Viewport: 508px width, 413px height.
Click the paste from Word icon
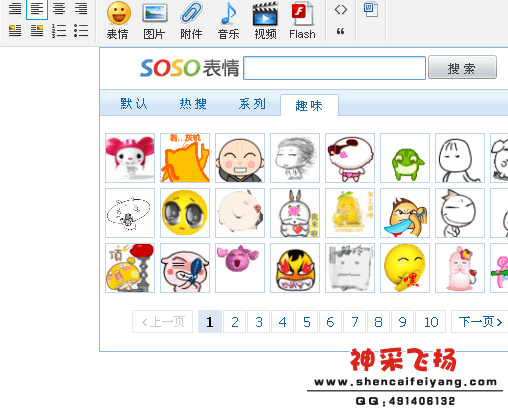click(x=371, y=10)
